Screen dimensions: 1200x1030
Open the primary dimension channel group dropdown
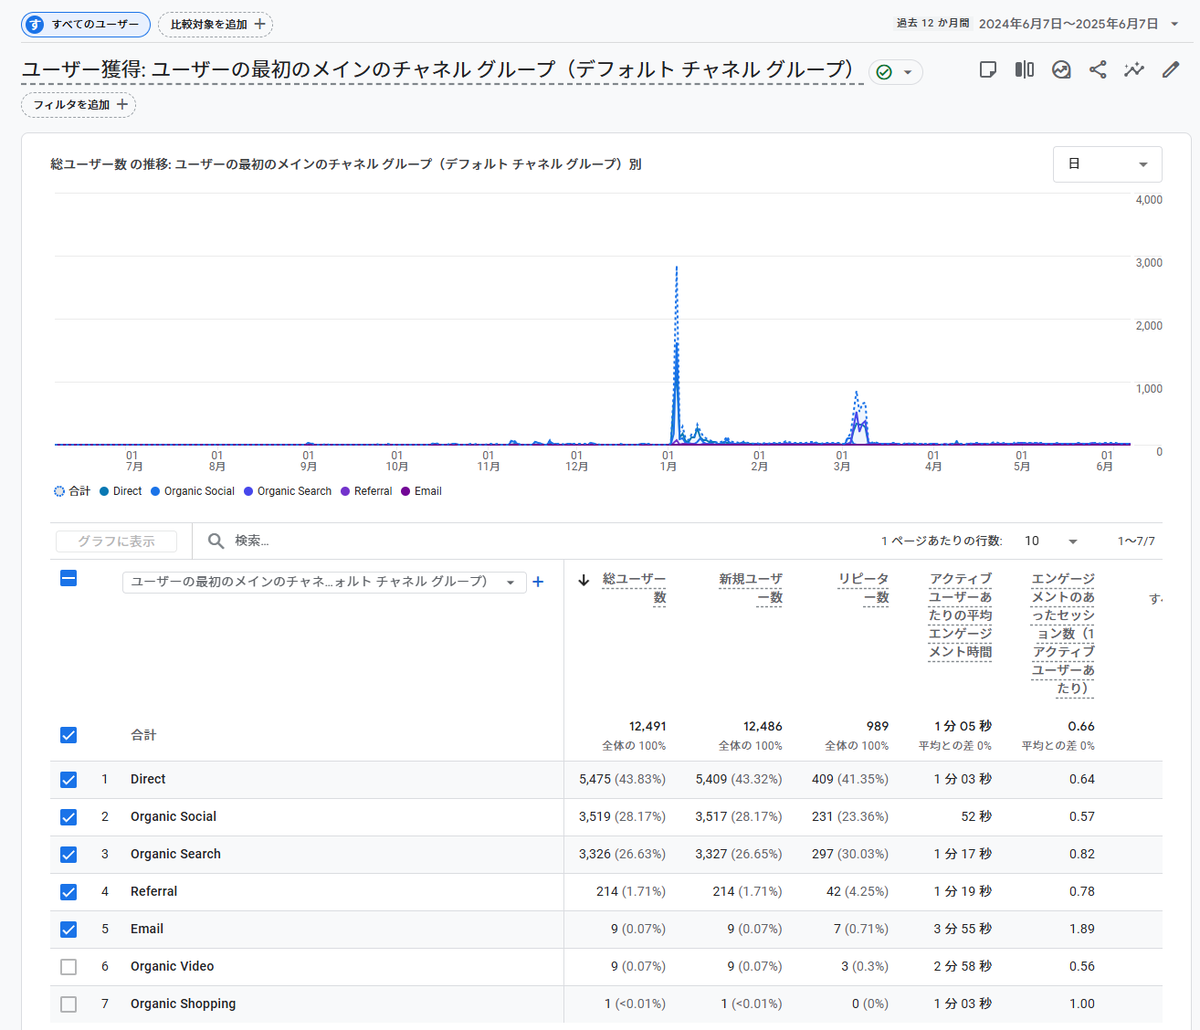[x=324, y=582]
